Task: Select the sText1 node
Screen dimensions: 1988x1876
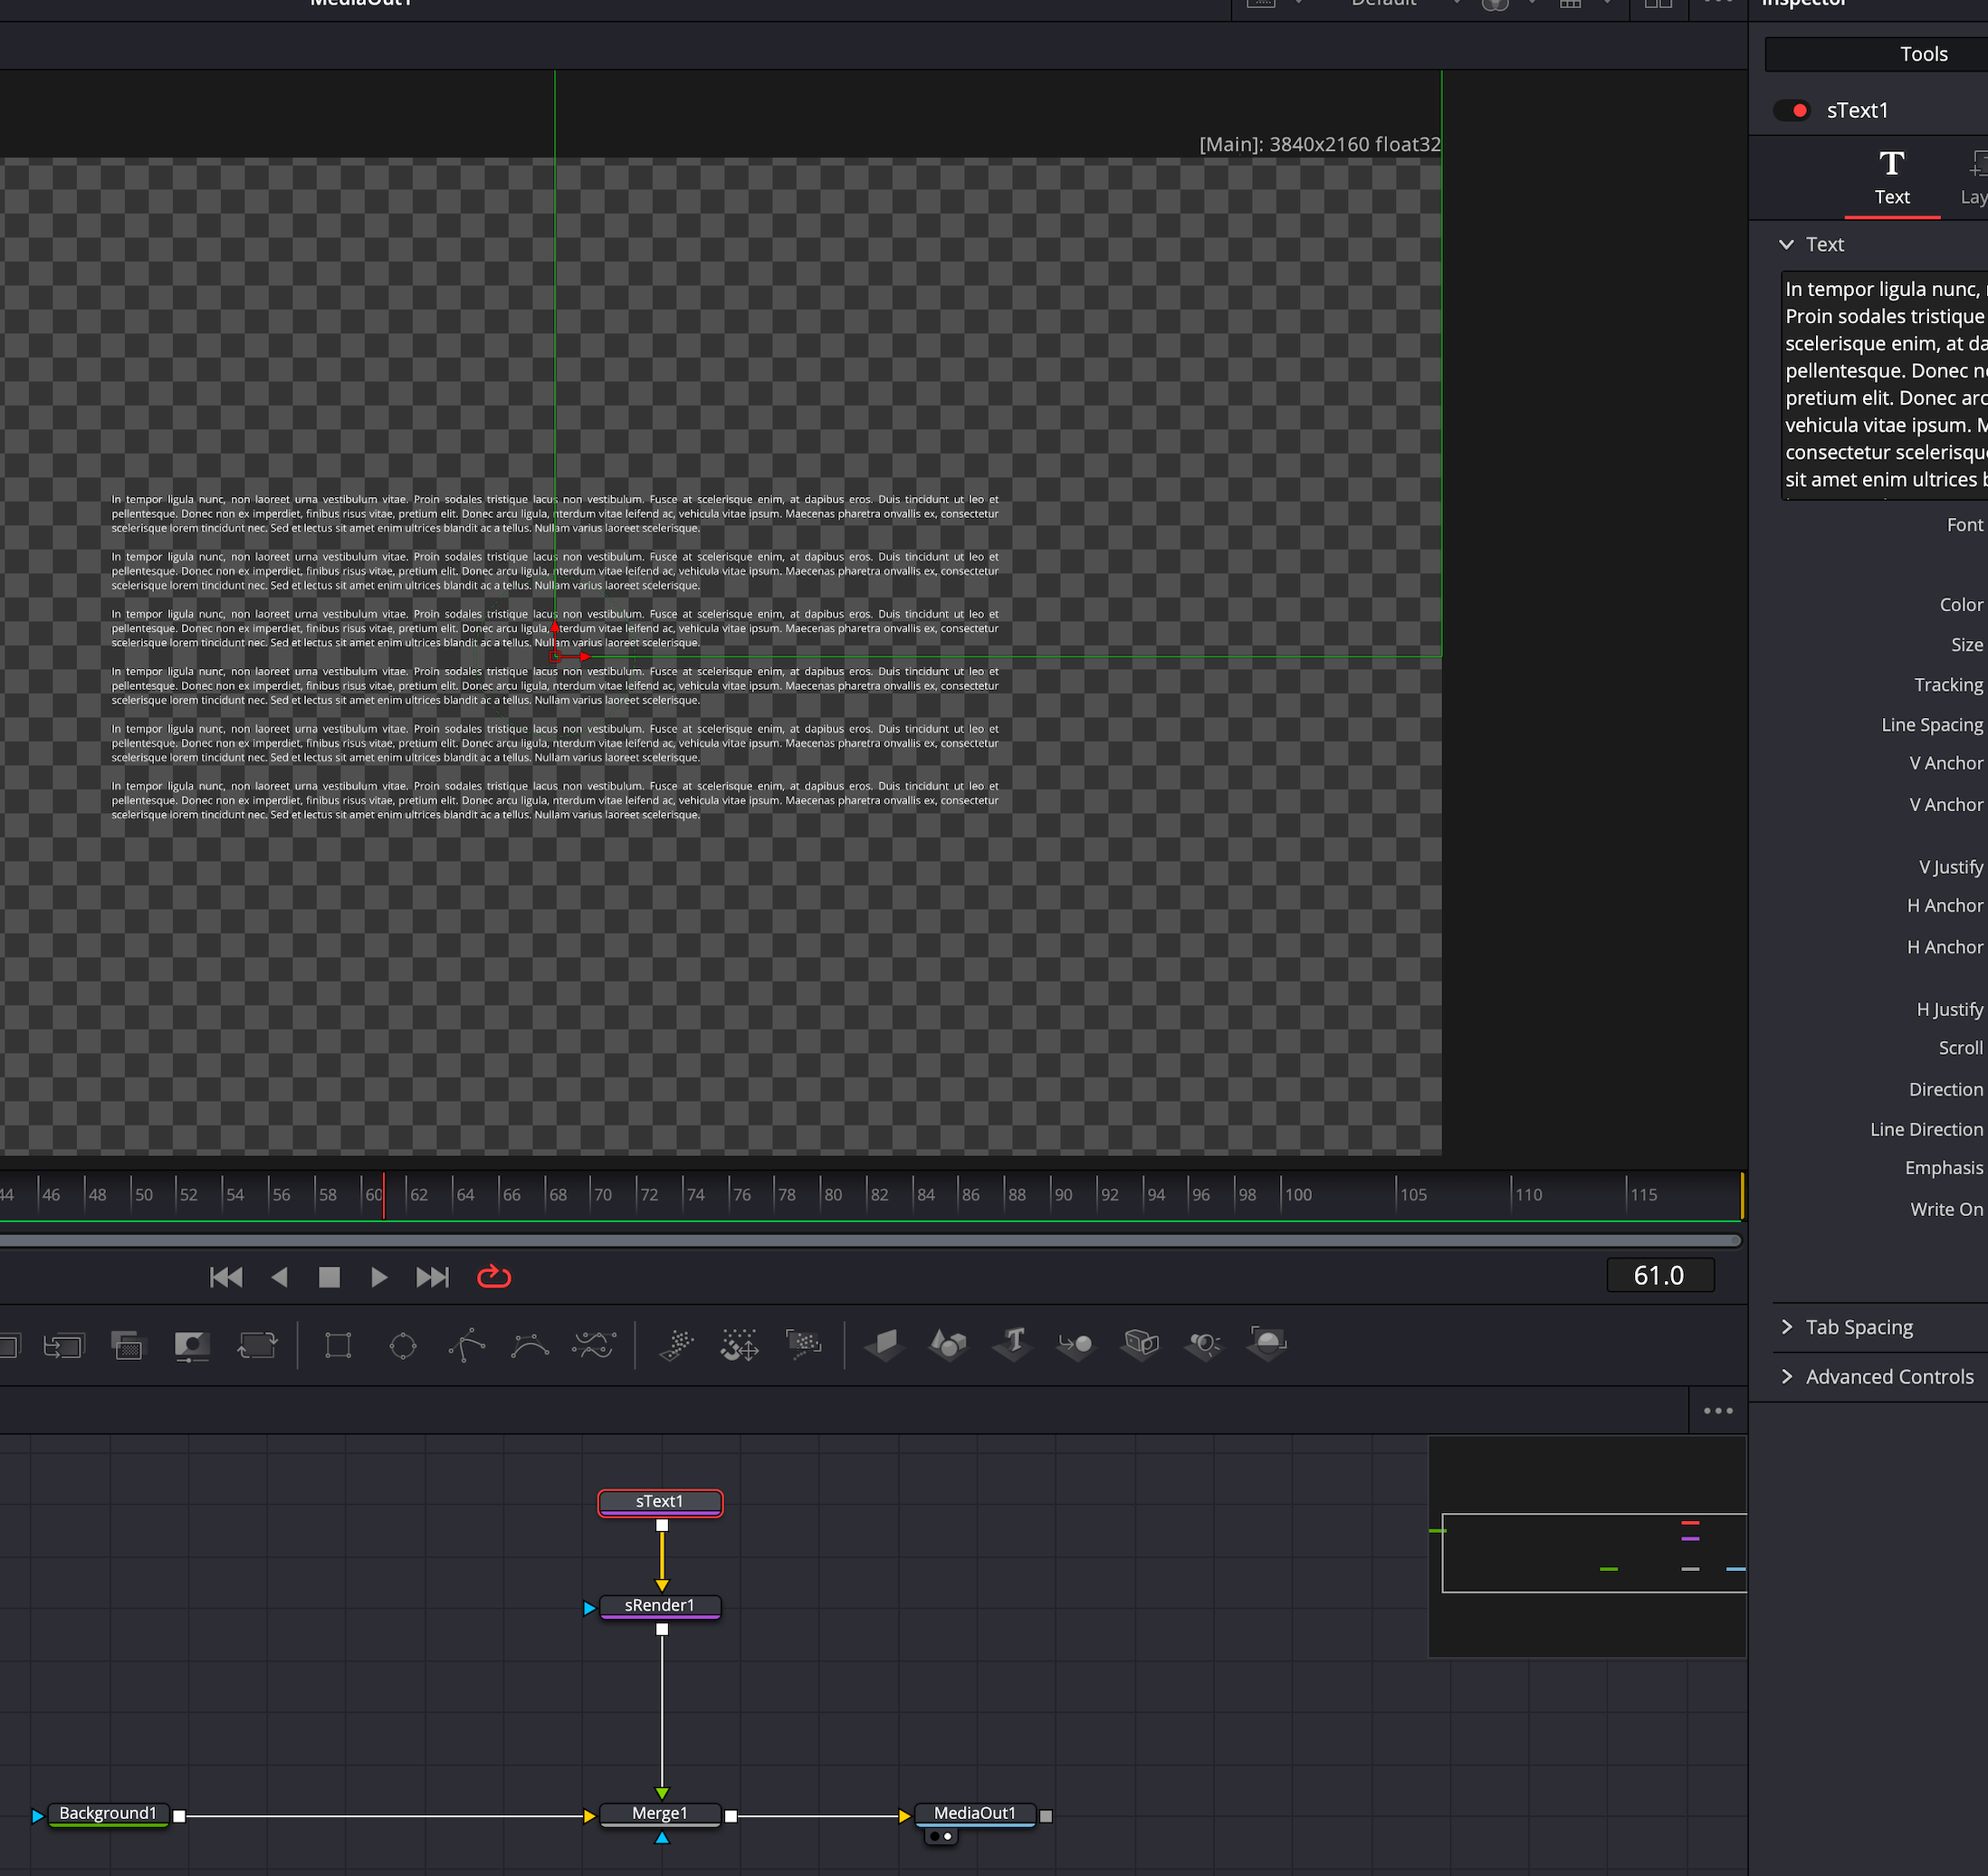Action: 660,1502
